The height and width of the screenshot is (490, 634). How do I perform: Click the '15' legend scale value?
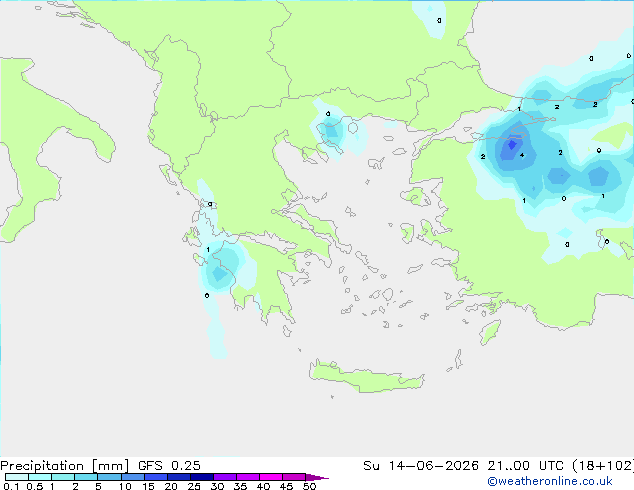148,486
